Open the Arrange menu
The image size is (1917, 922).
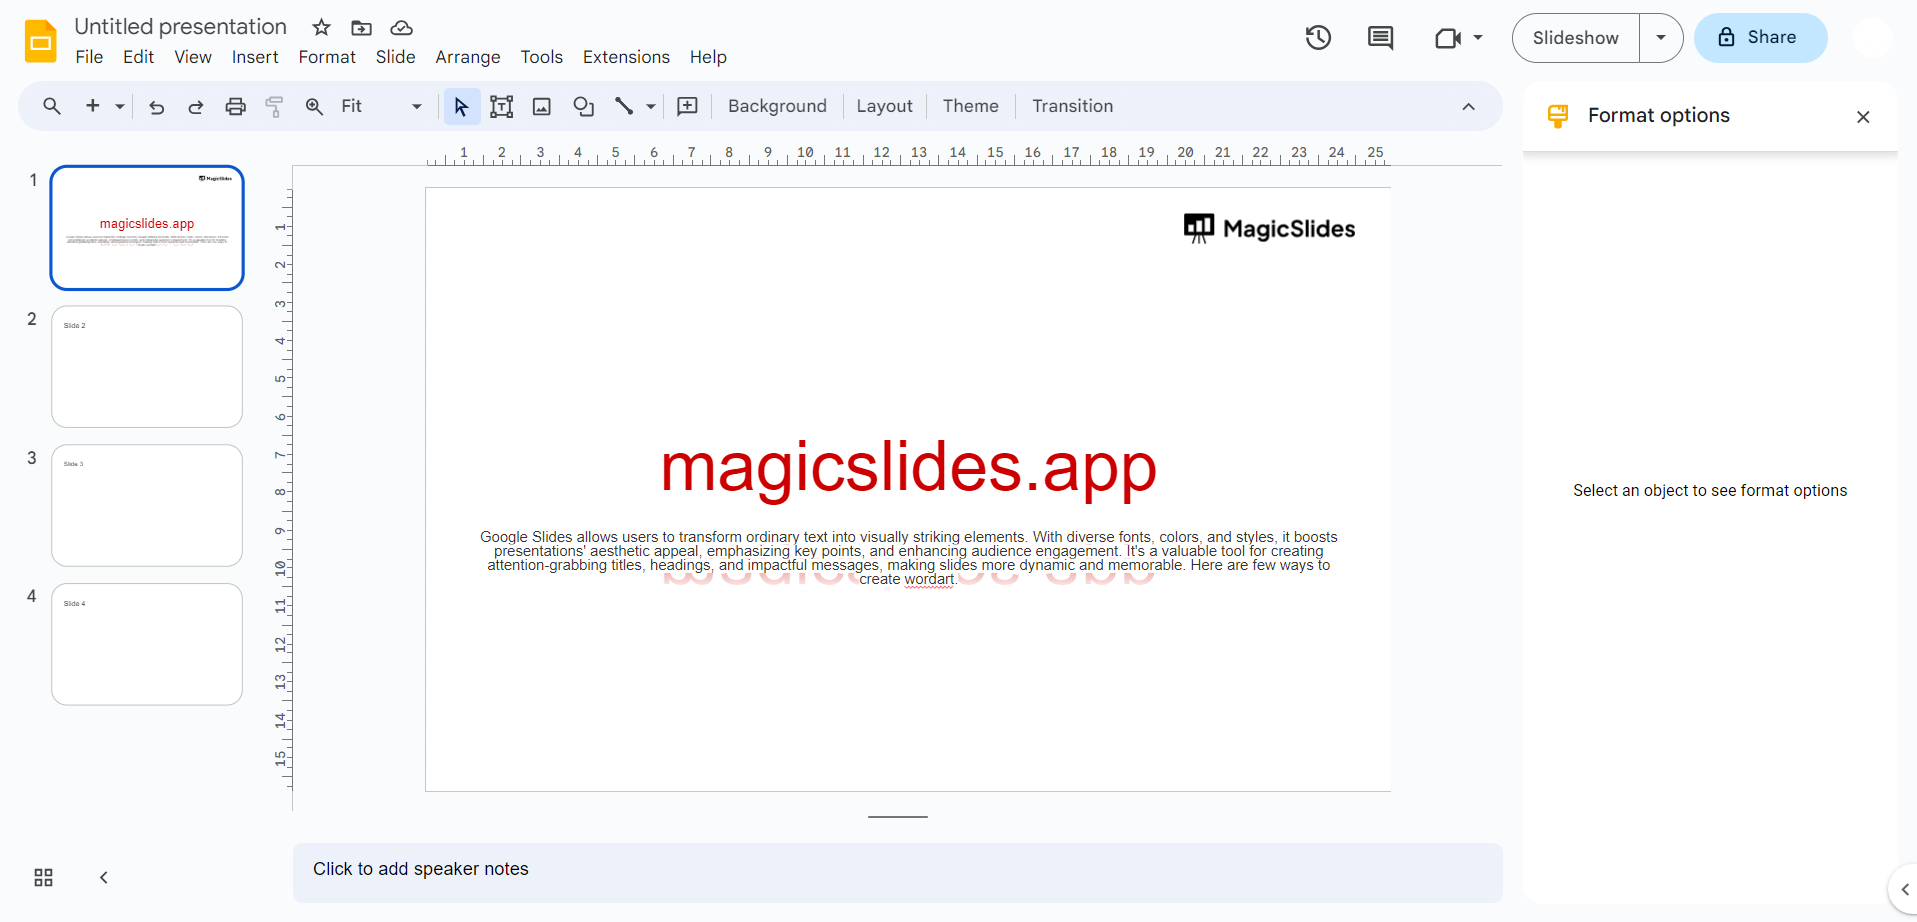(468, 57)
